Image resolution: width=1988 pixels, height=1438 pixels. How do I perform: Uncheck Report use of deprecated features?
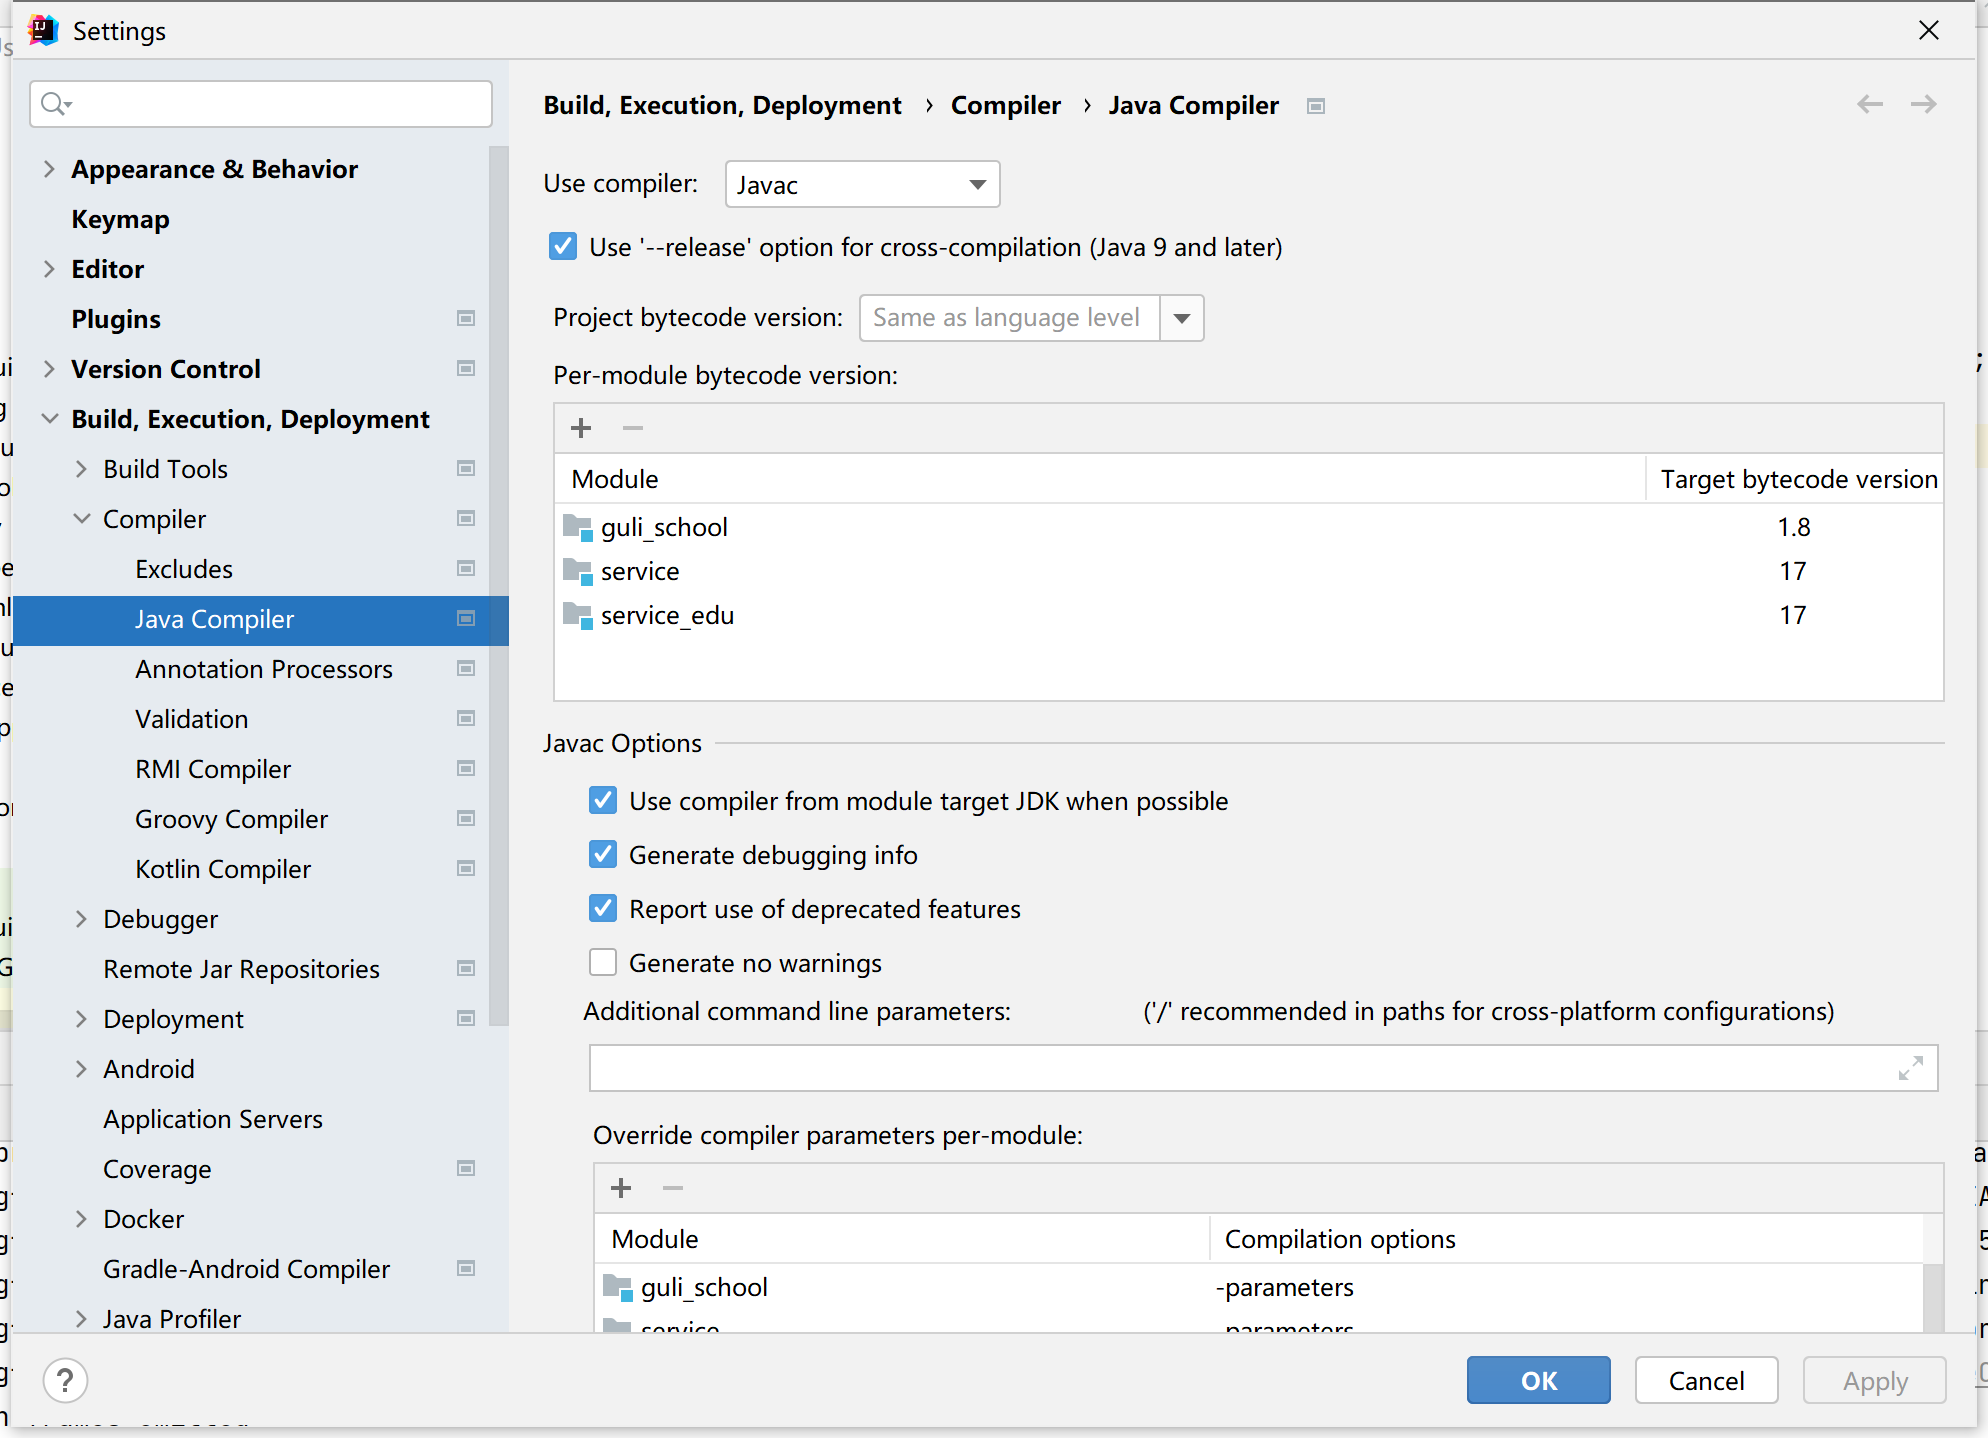603,908
